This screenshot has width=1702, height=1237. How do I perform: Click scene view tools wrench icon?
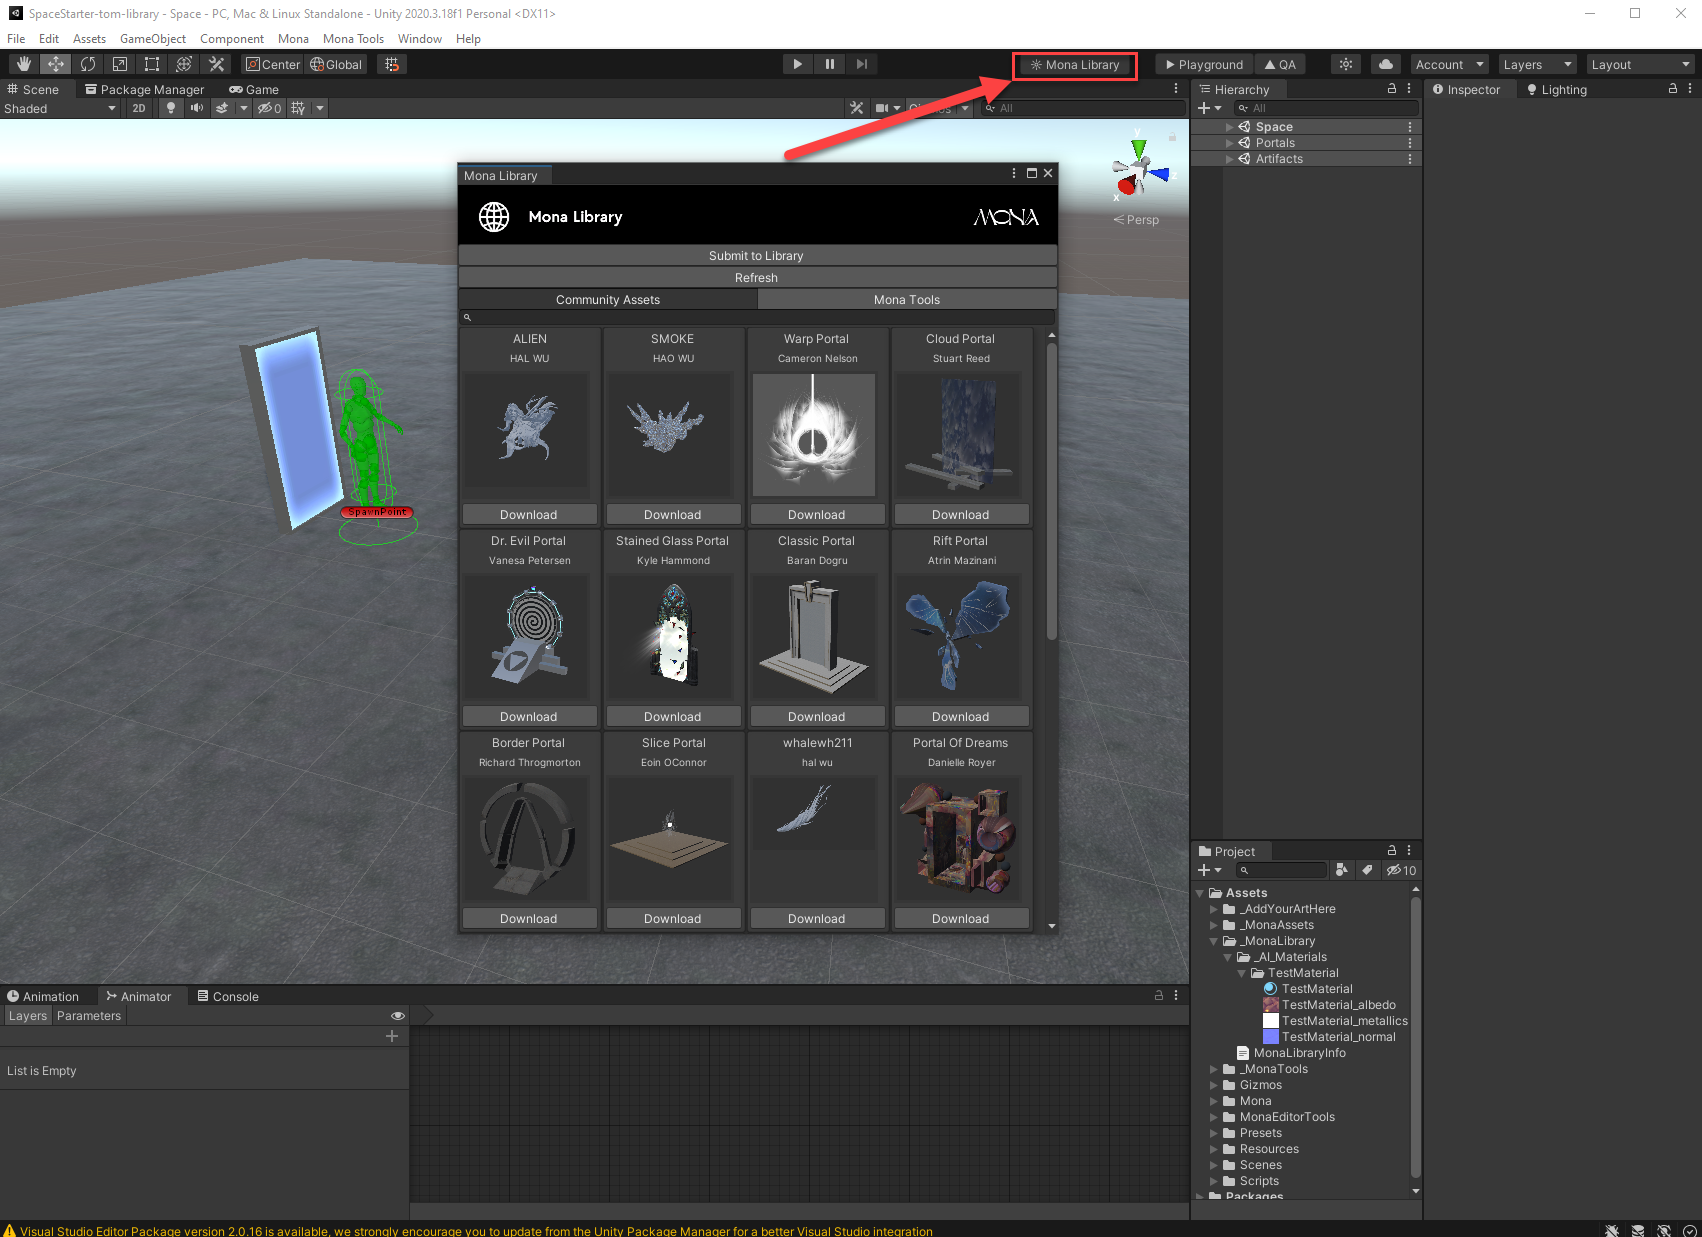click(857, 108)
